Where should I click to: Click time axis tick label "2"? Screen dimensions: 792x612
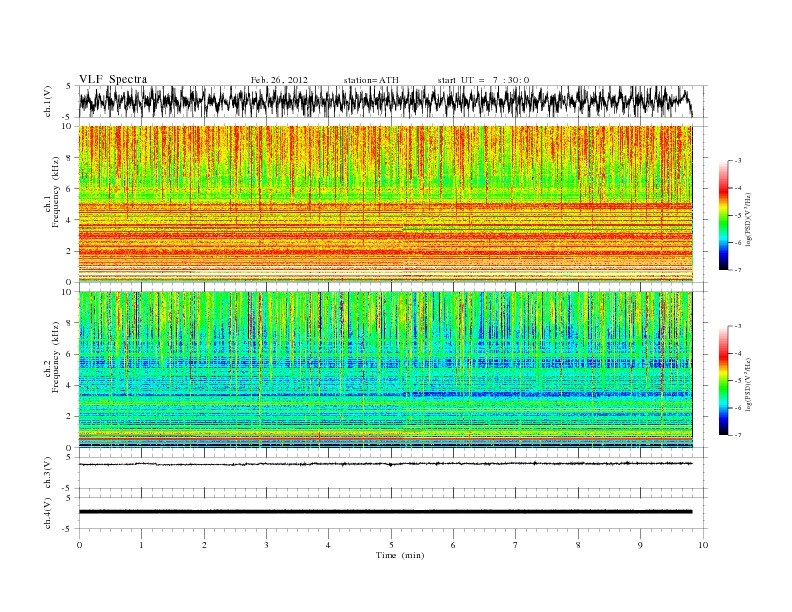[204, 545]
